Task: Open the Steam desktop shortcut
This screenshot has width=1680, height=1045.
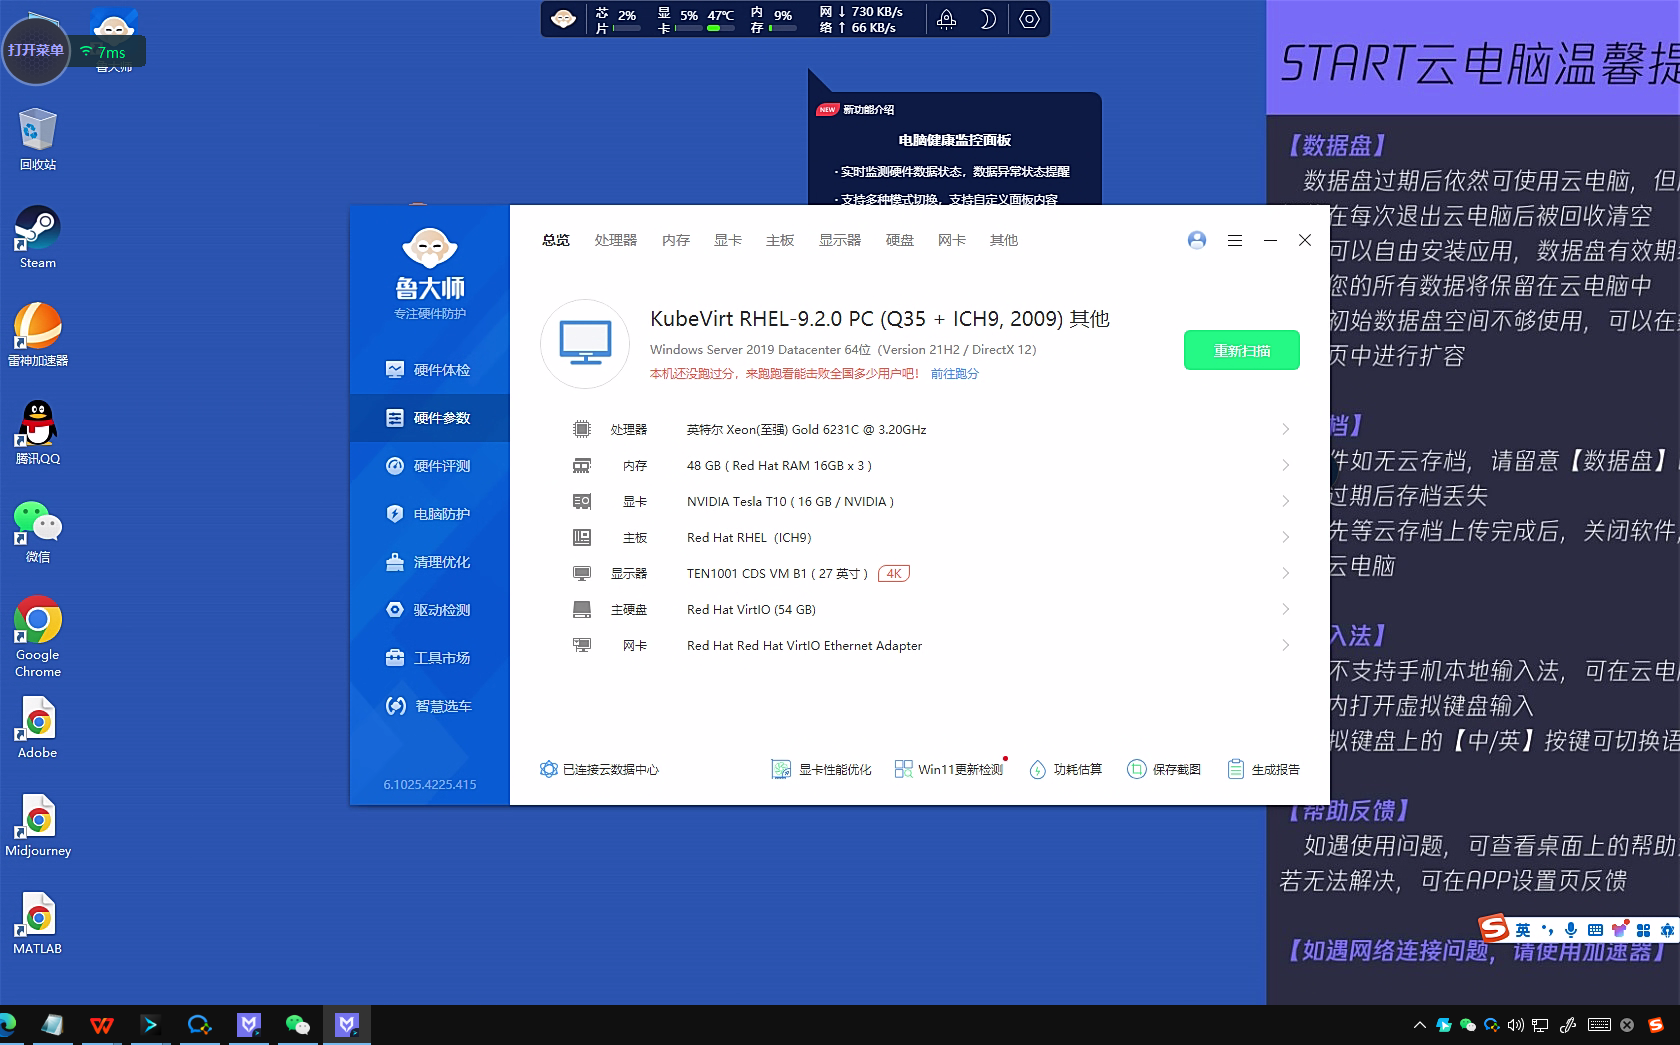Action: pyautogui.click(x=37, y=237)
